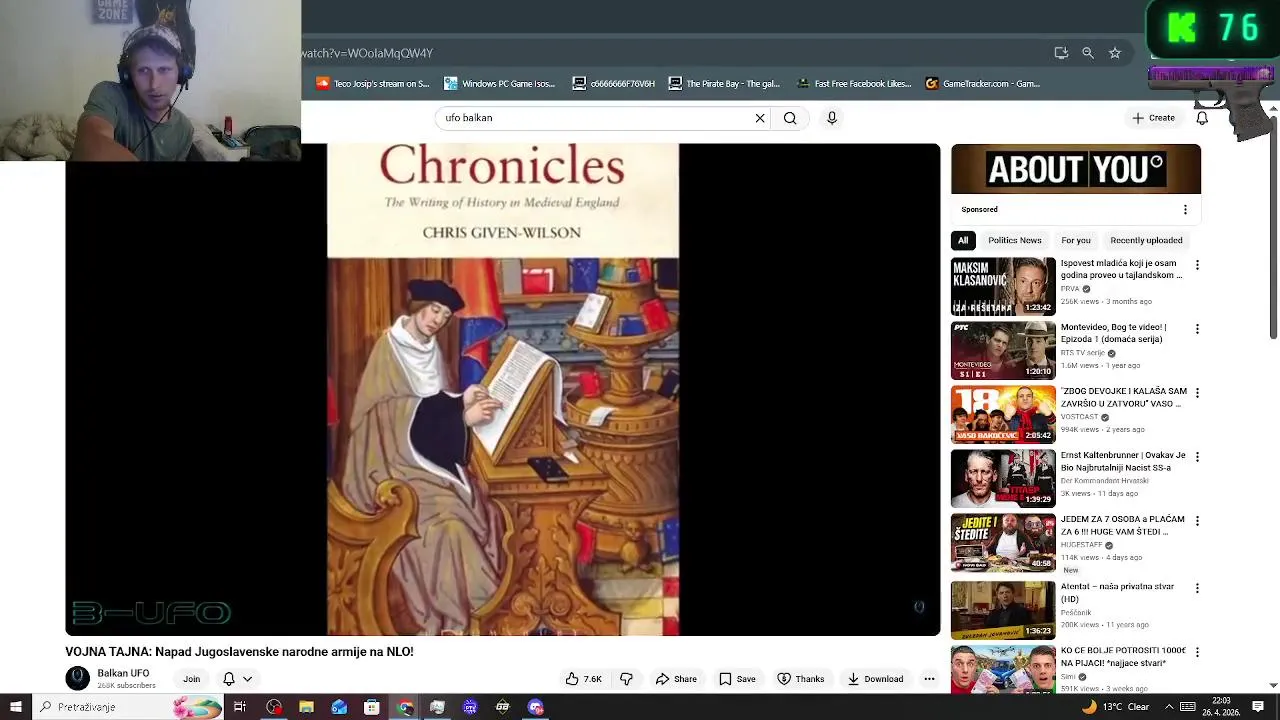Open options menu for 'Ispovest mladića' video
The width and height of the screenshot is (1280, 720).
tap(1197, 265)
